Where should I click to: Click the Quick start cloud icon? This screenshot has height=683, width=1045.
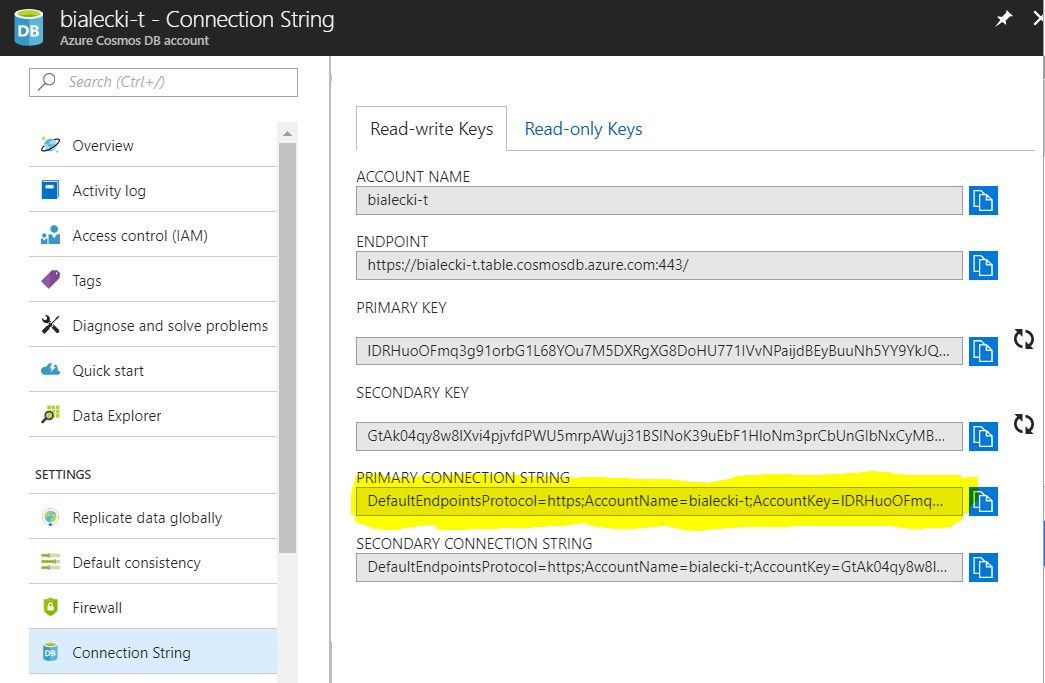click(x=50, y=369)
